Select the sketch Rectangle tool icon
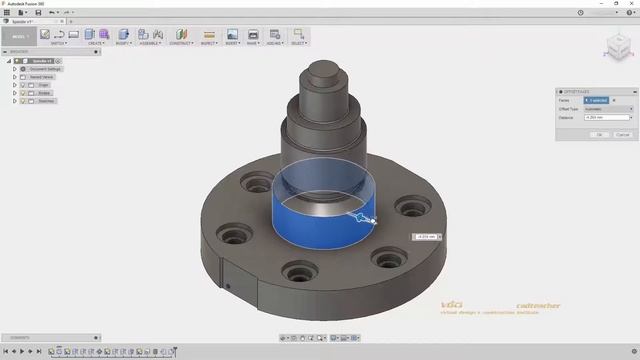Viewport: 640px width, 360px height. click(74, 34)
